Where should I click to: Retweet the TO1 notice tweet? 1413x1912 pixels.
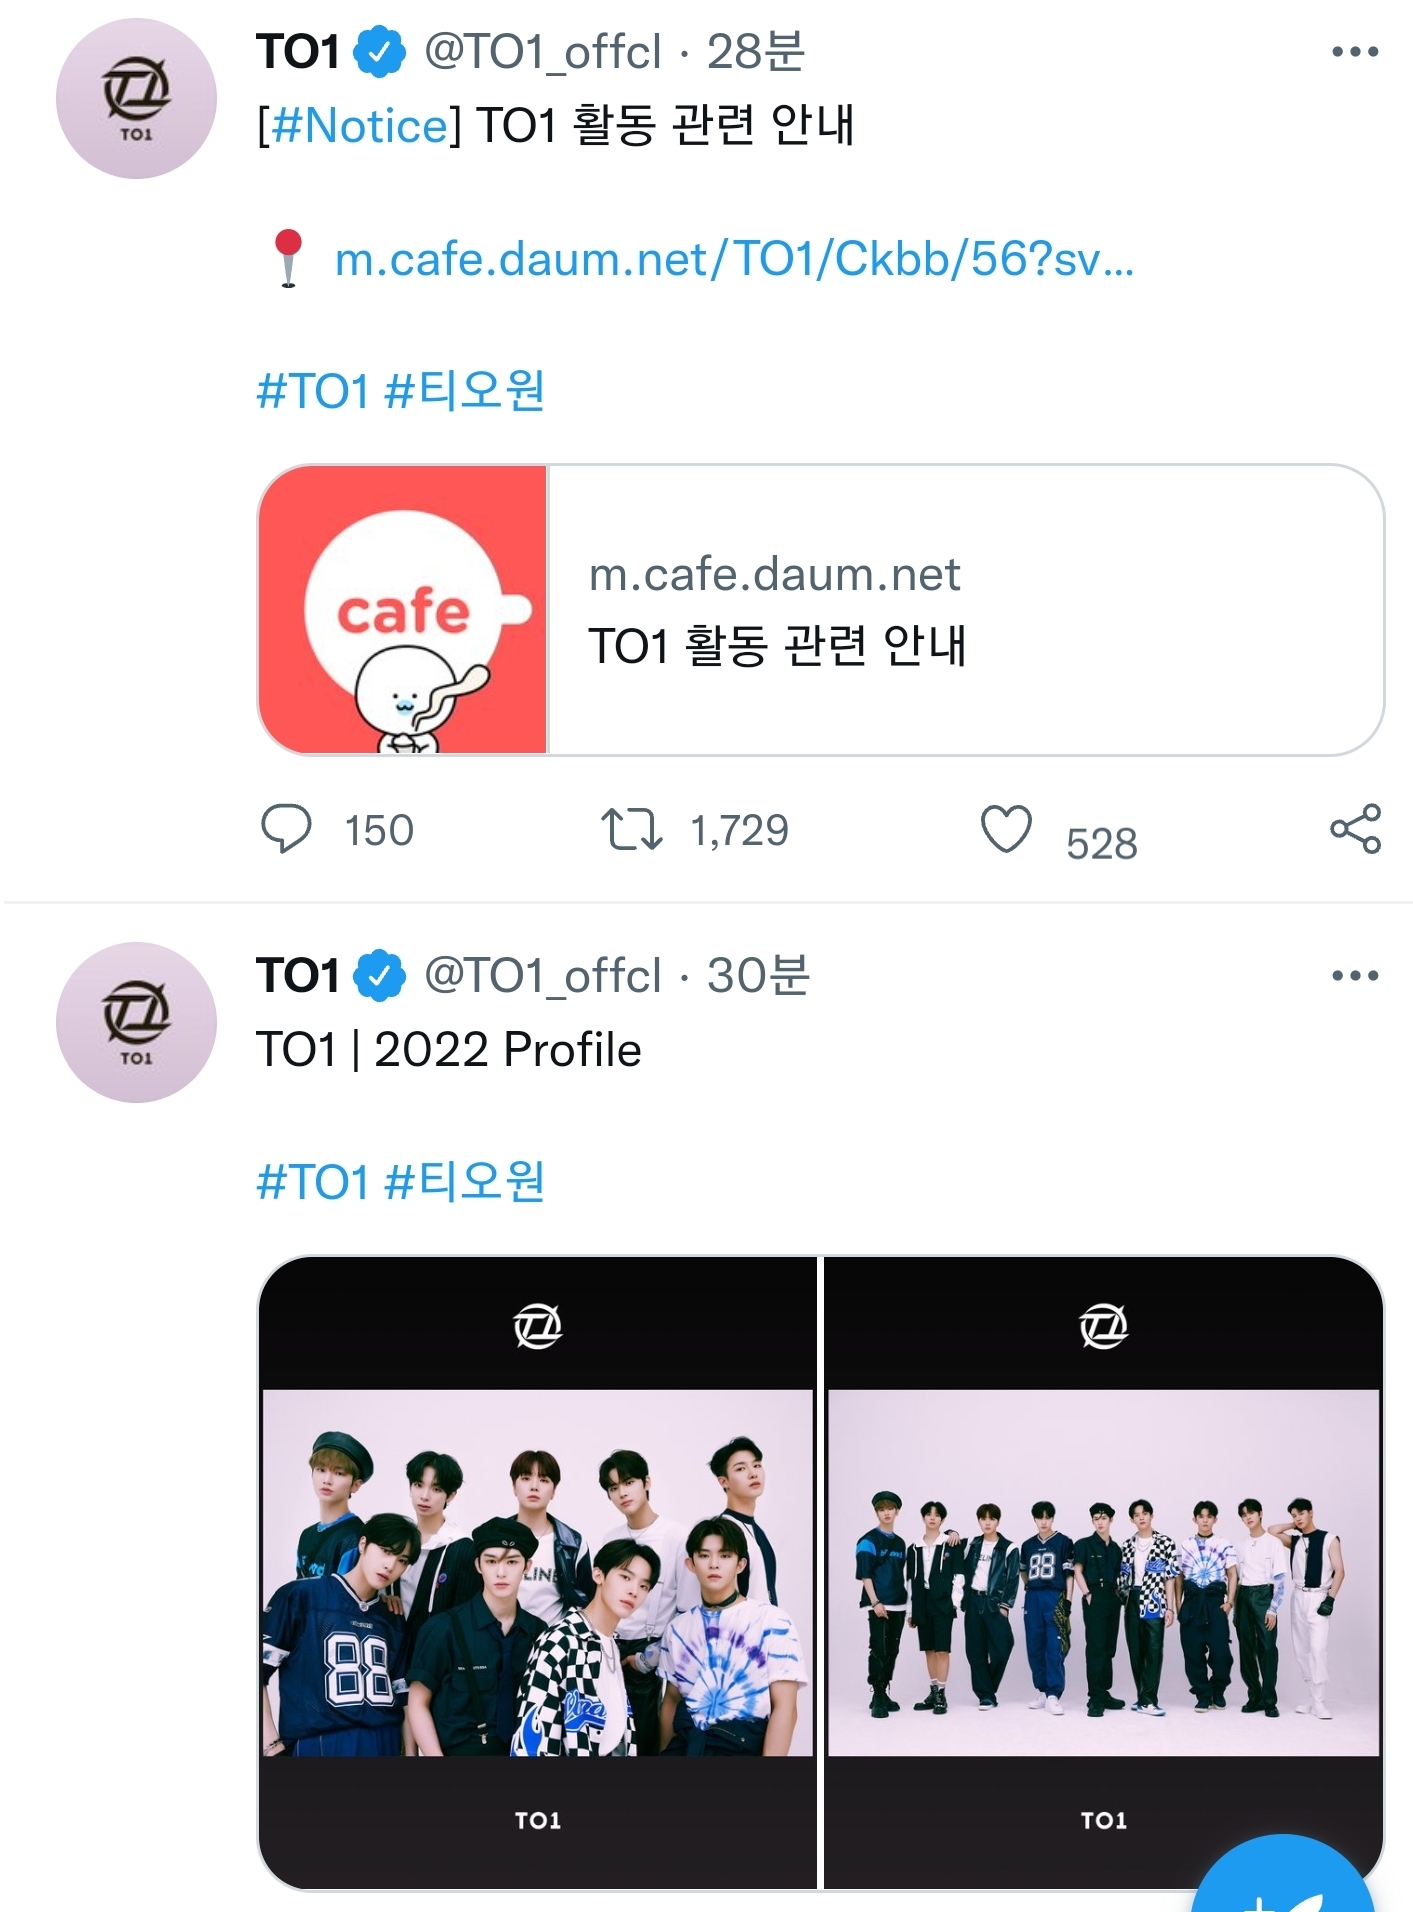point(631,829)
